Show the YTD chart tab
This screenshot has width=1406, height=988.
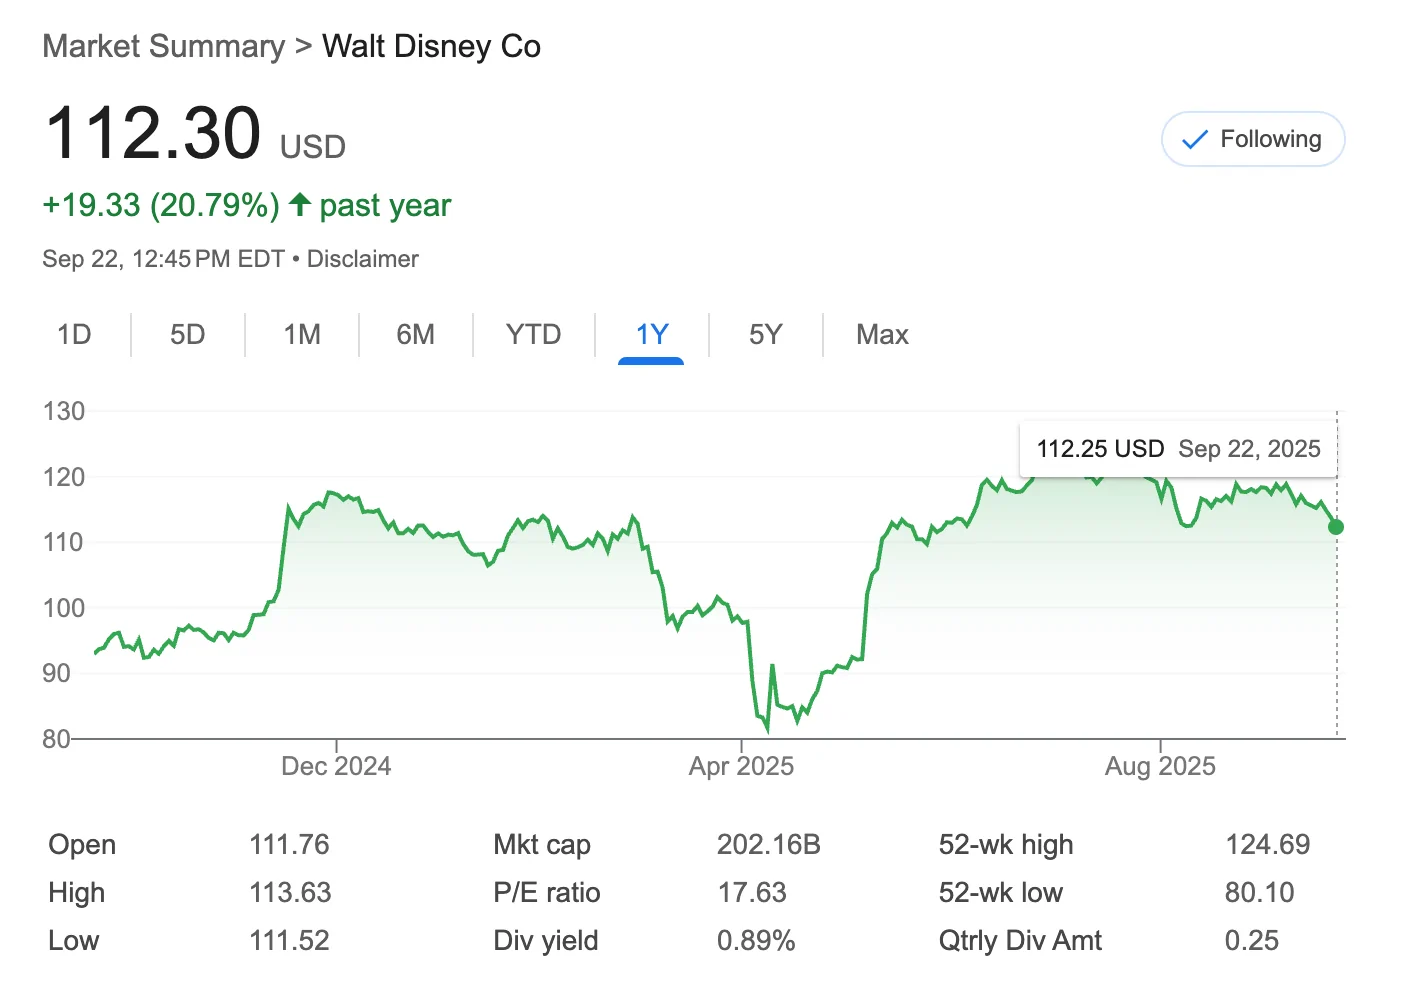coord(533,334)
